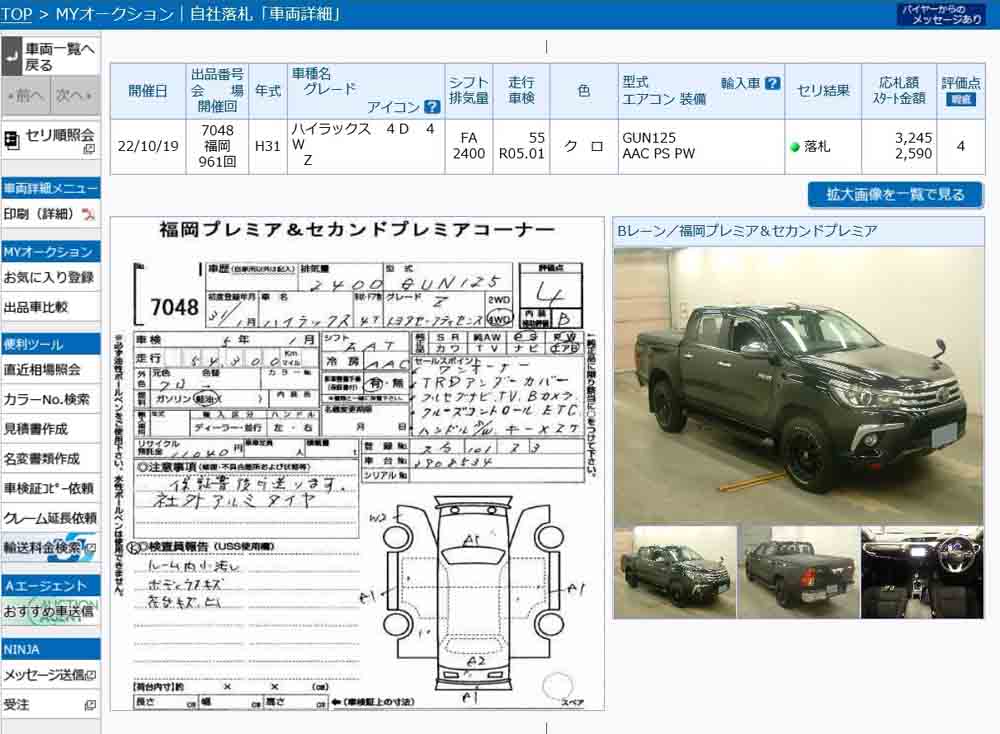Screen dimensions: 1000x734
Task: Open the interior dashboard thumbnail photo
Action: pos(922,572)
